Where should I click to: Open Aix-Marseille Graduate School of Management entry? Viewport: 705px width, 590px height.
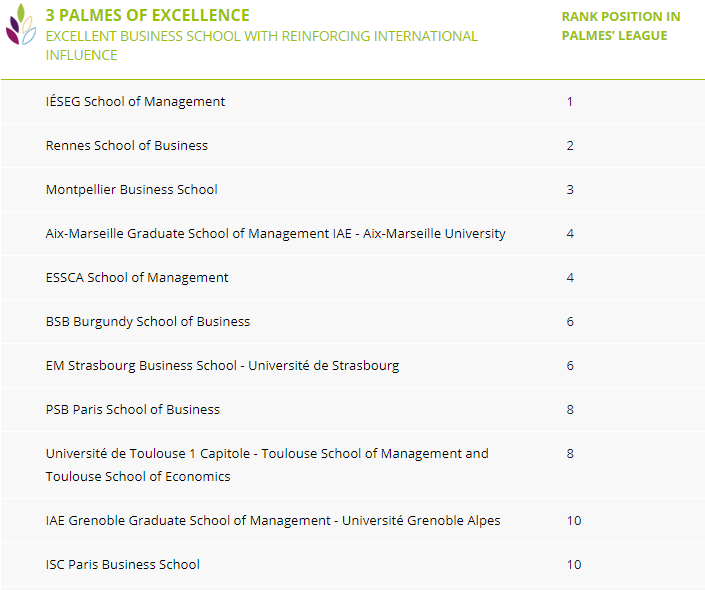point(275,233)
